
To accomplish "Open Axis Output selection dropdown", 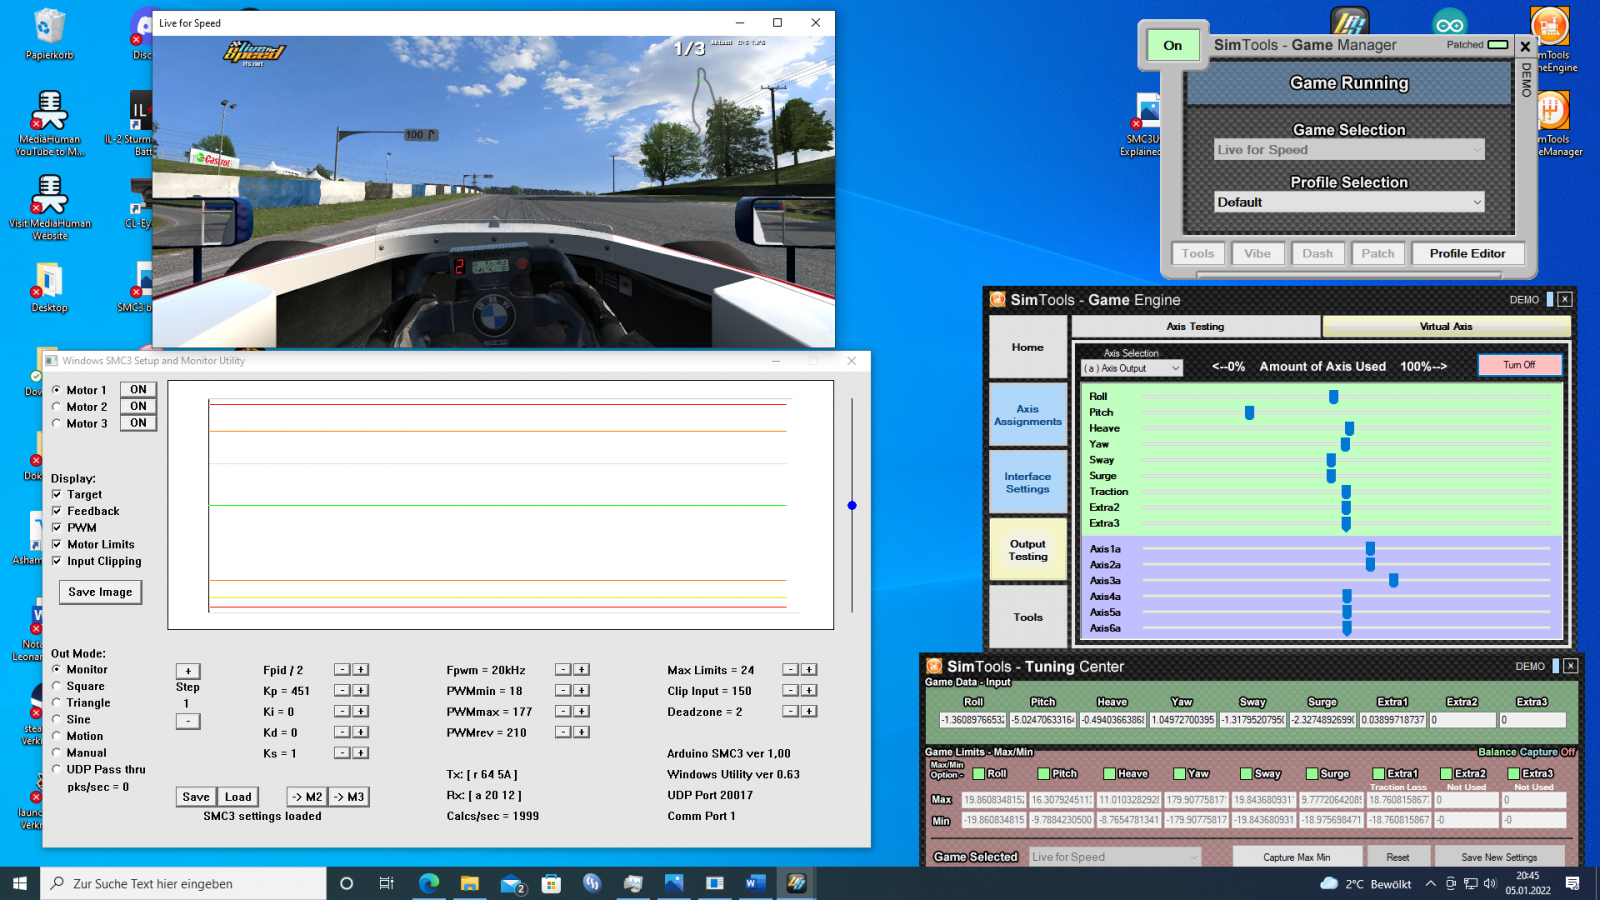I will (1132, 368).
